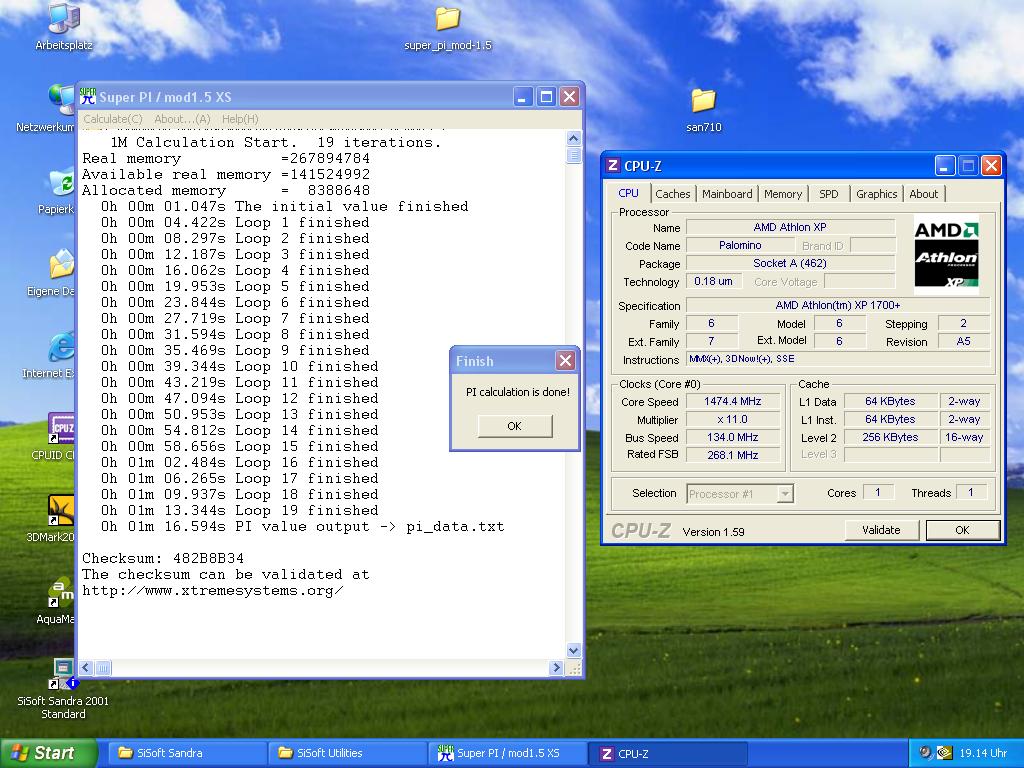
Task: Open the Arbeitsplatz desktop icon
Action: click(x=63, y=18)
